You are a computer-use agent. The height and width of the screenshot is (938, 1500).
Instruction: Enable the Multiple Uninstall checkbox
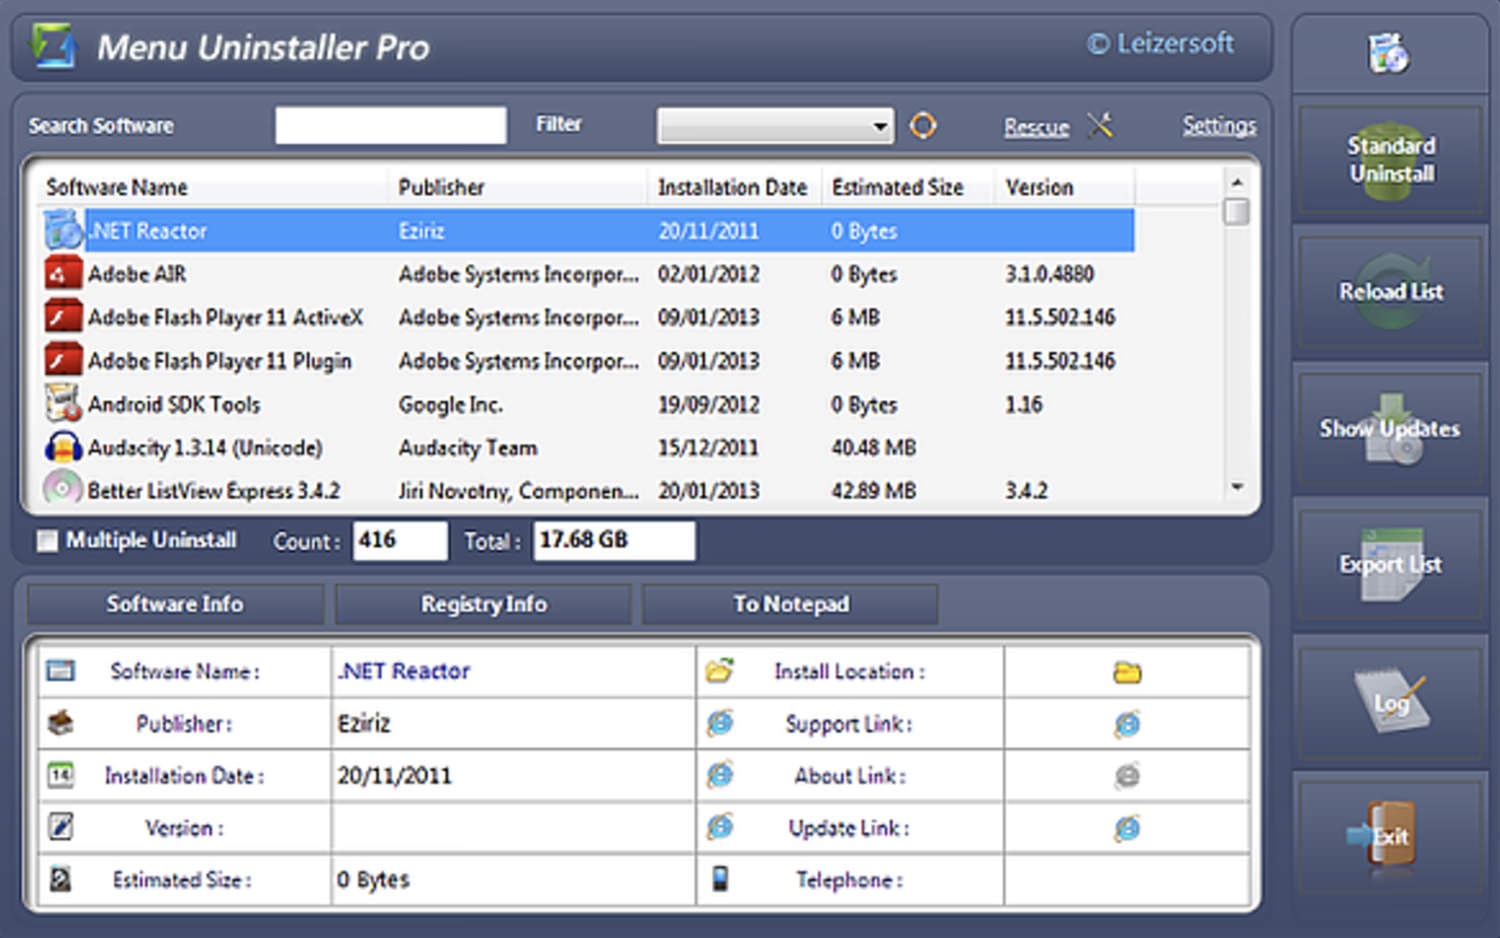[47, 541]
